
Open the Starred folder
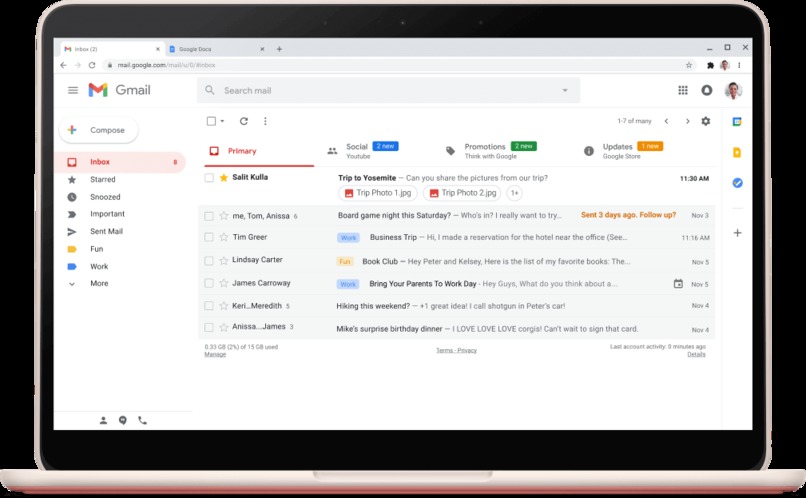pos(102,179)
